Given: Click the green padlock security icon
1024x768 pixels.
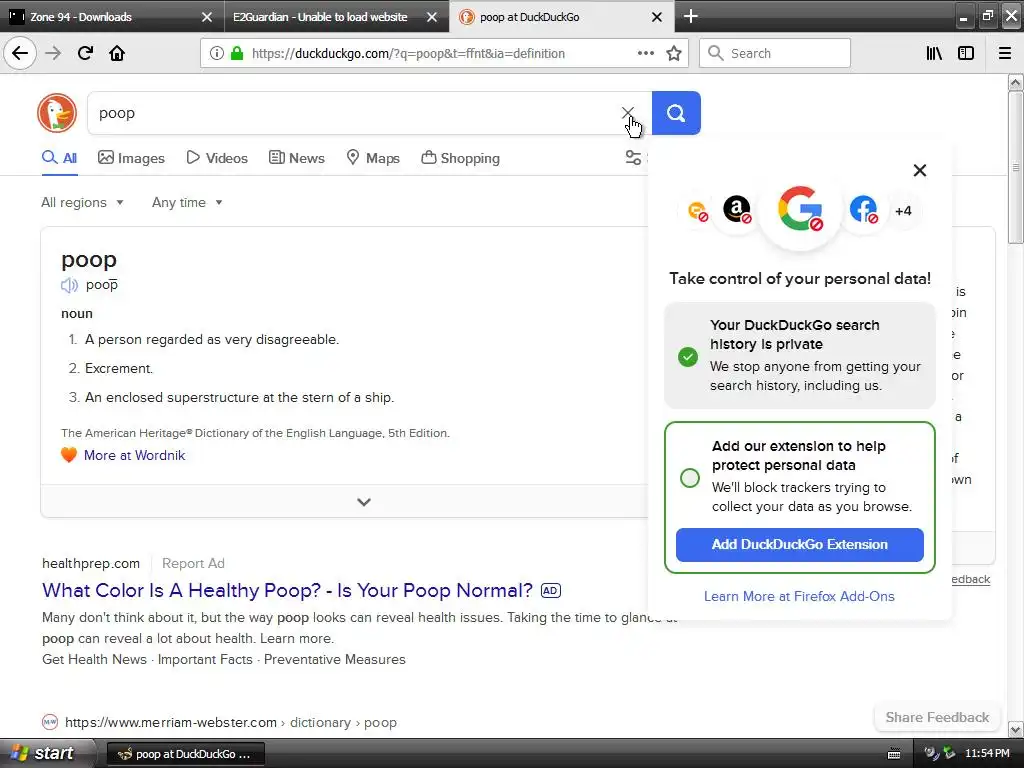Looking at the screenshot, I should click(x=237, y=54).
